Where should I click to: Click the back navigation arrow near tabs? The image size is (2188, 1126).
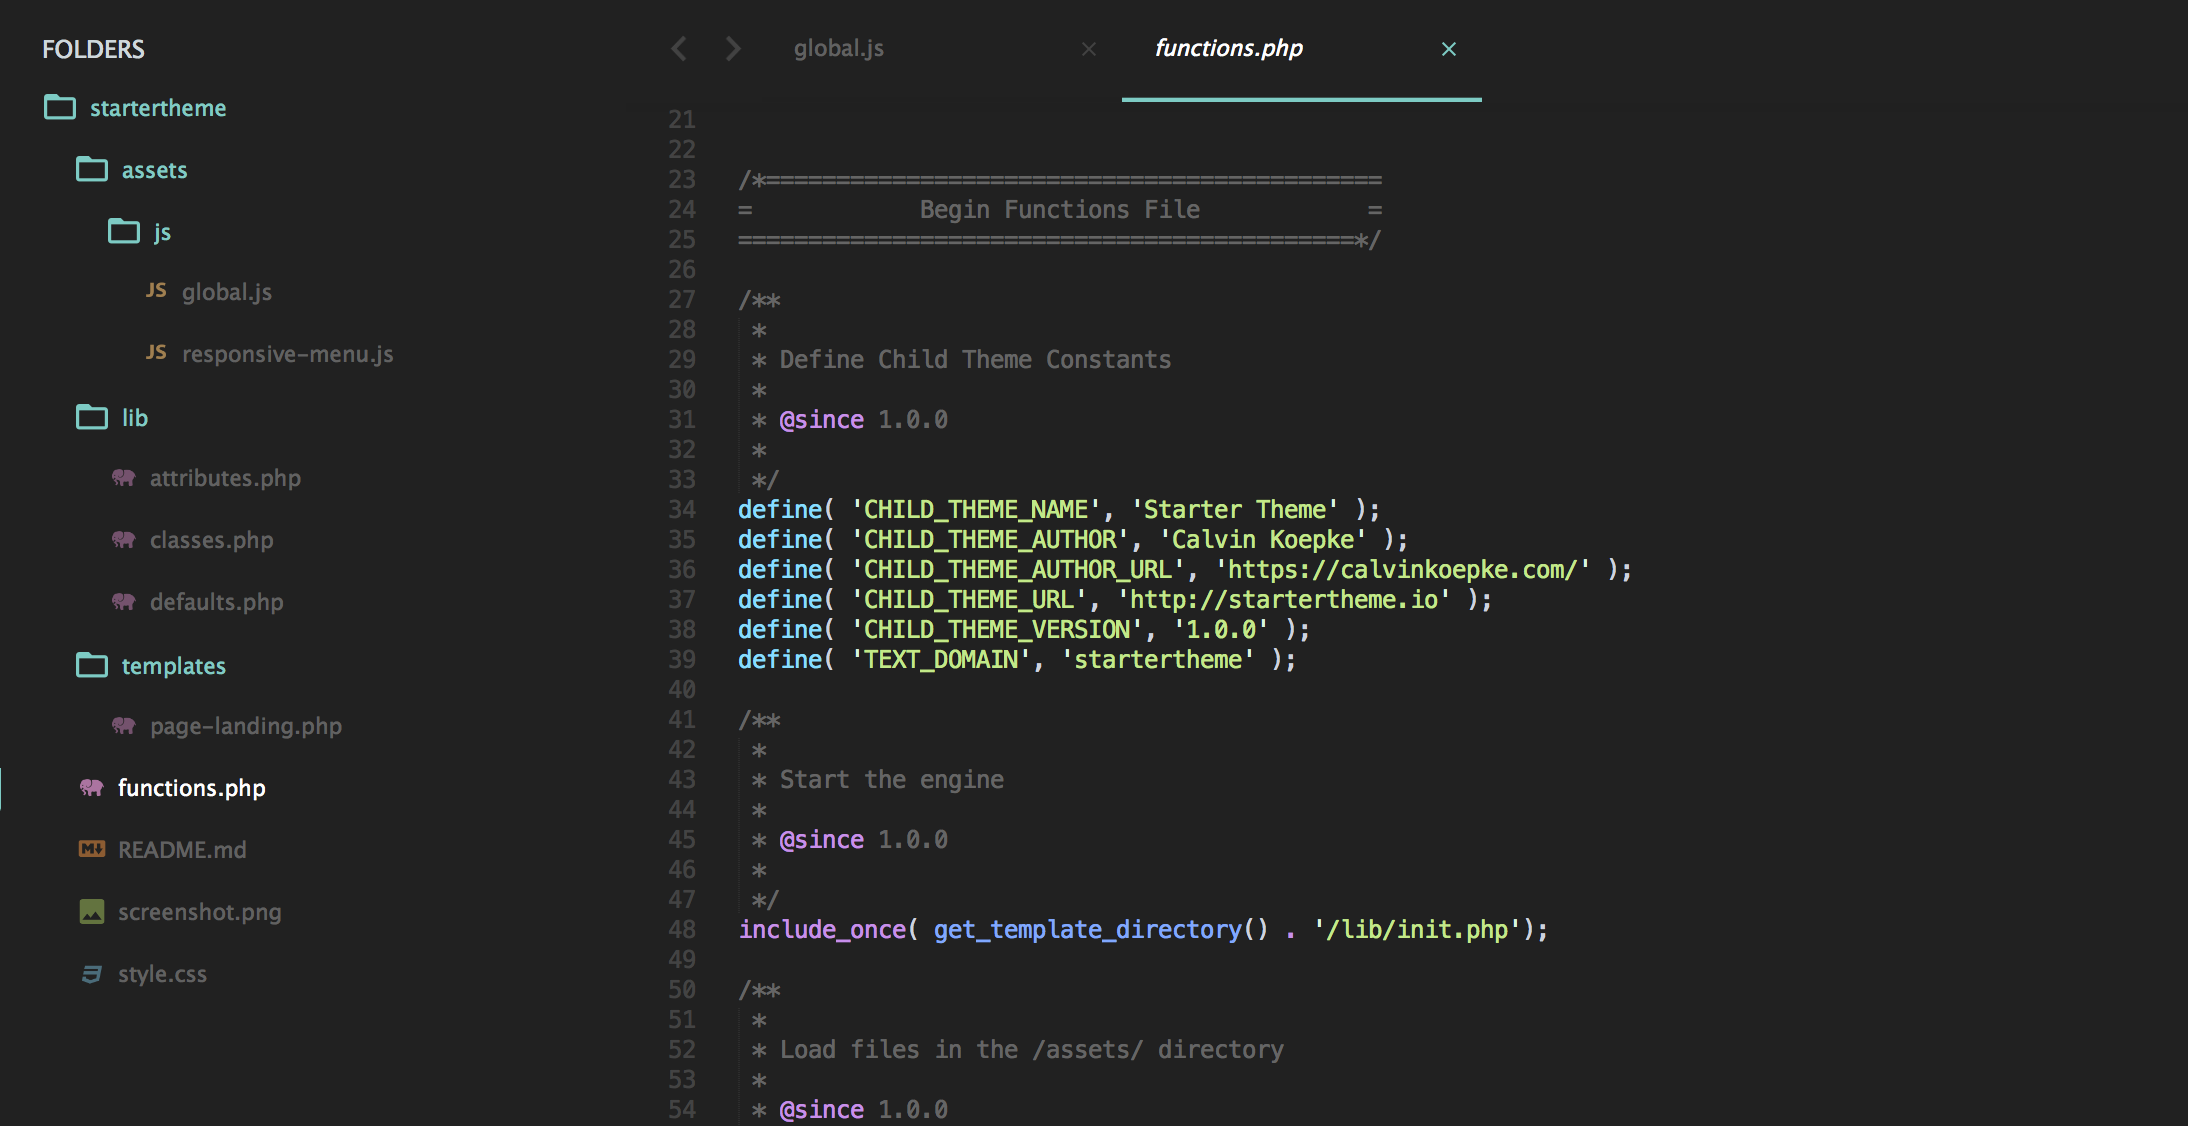coord(680,48)
